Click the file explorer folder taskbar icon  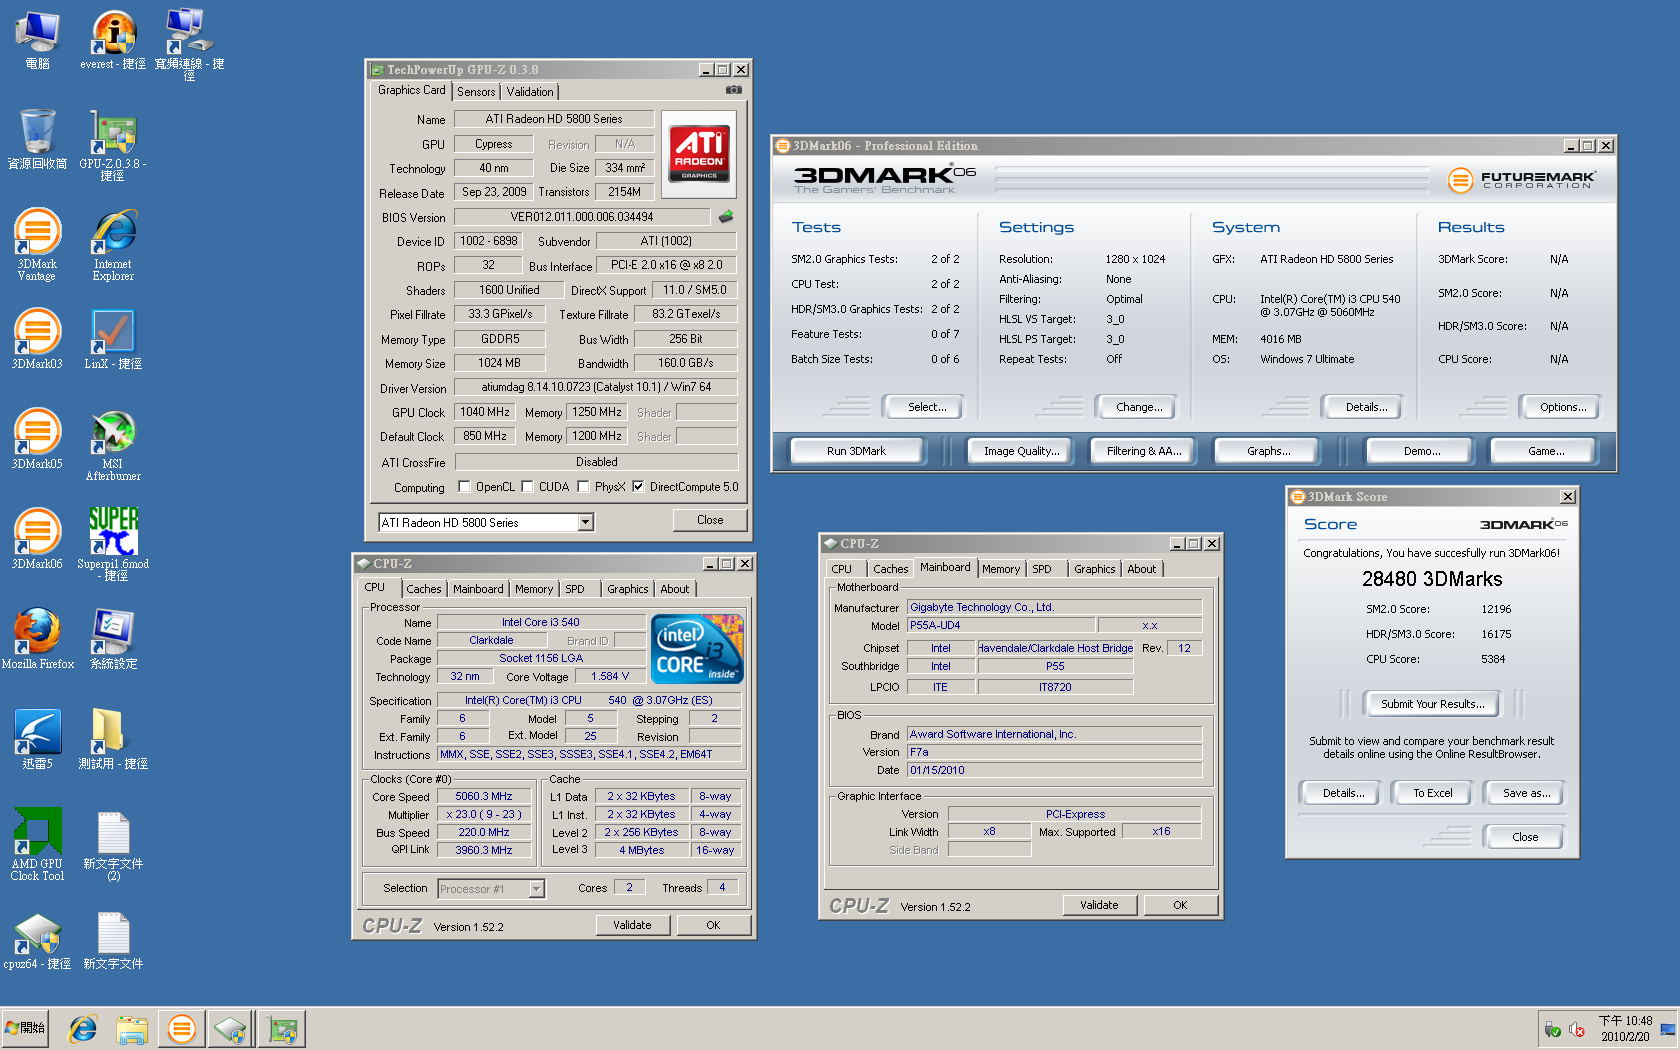(x=131, y=1029)
